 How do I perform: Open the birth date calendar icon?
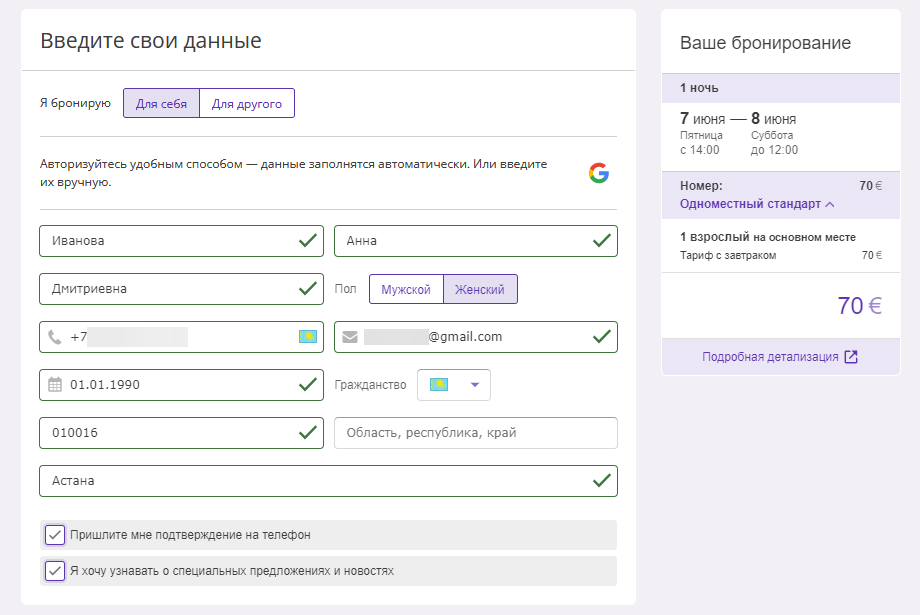click(x=55, y=385)
